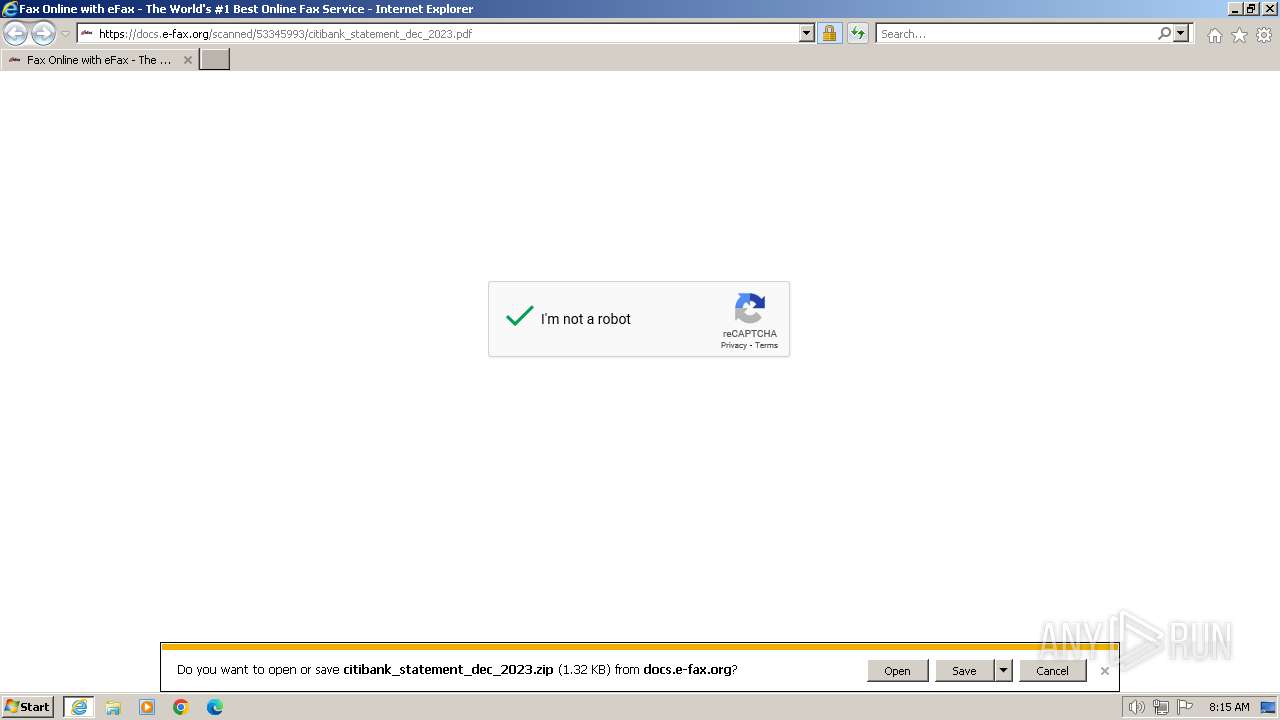Click the Internet Explorer title bar icon
Image resolution: width=1280 pixels, height=720 pixels.
coord(10,9)
